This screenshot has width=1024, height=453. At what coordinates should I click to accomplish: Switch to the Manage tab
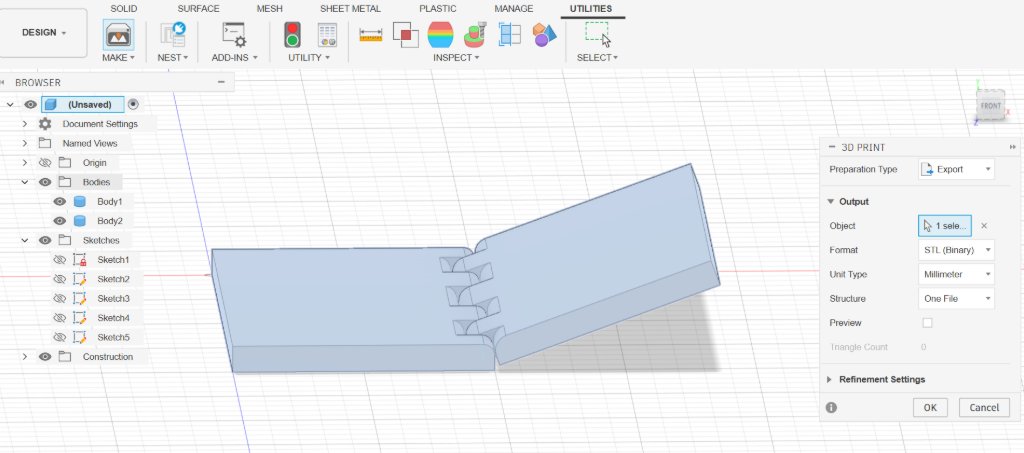click(x=513, y=8)
